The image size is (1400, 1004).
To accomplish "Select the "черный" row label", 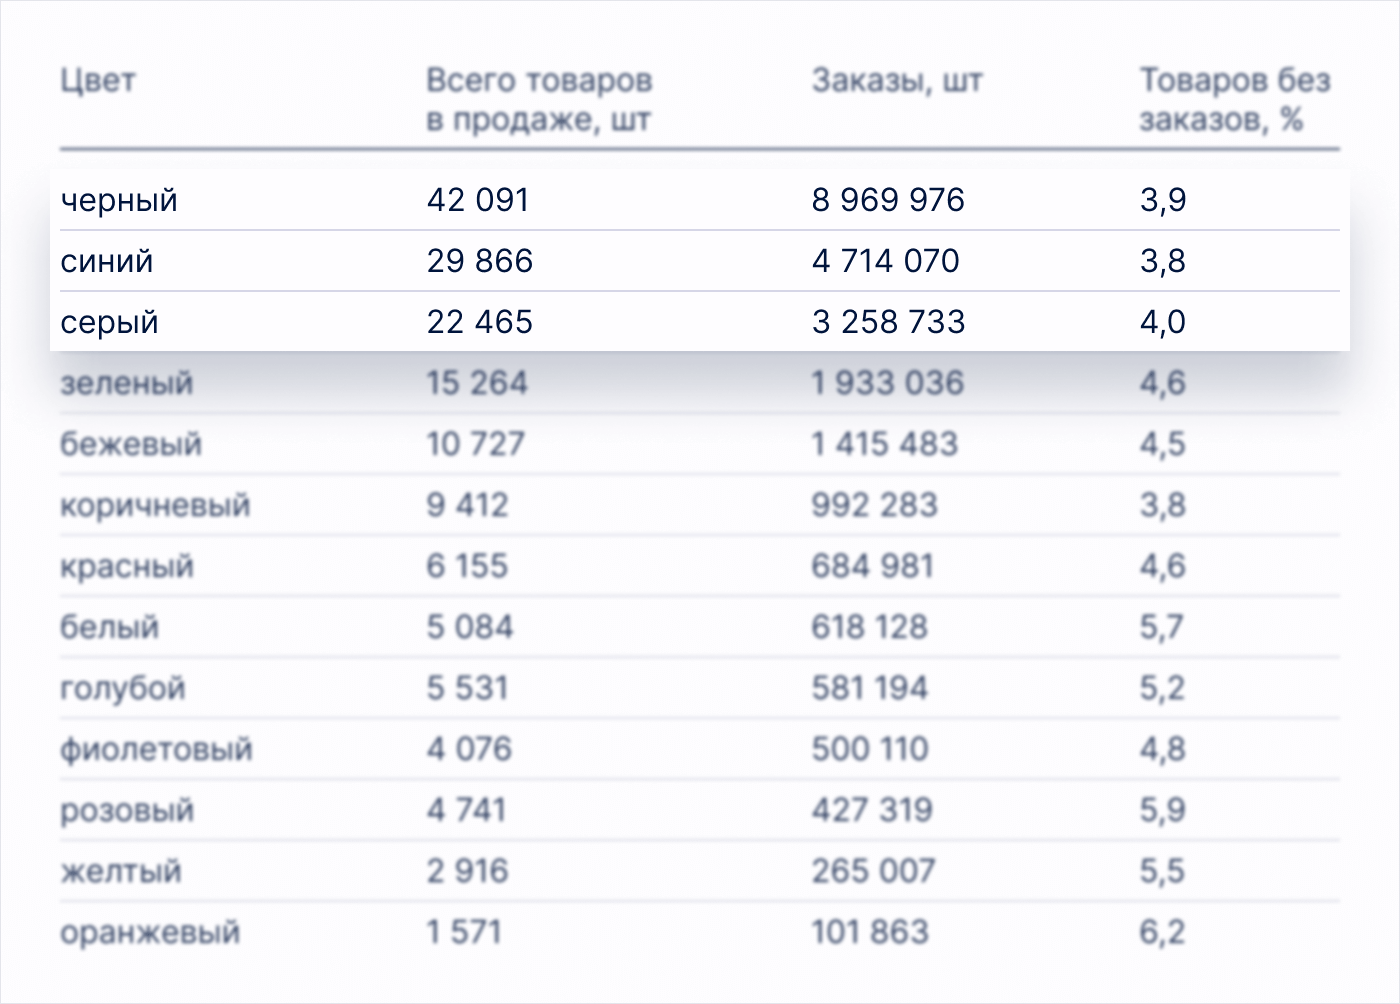I will tap(119, 200).
